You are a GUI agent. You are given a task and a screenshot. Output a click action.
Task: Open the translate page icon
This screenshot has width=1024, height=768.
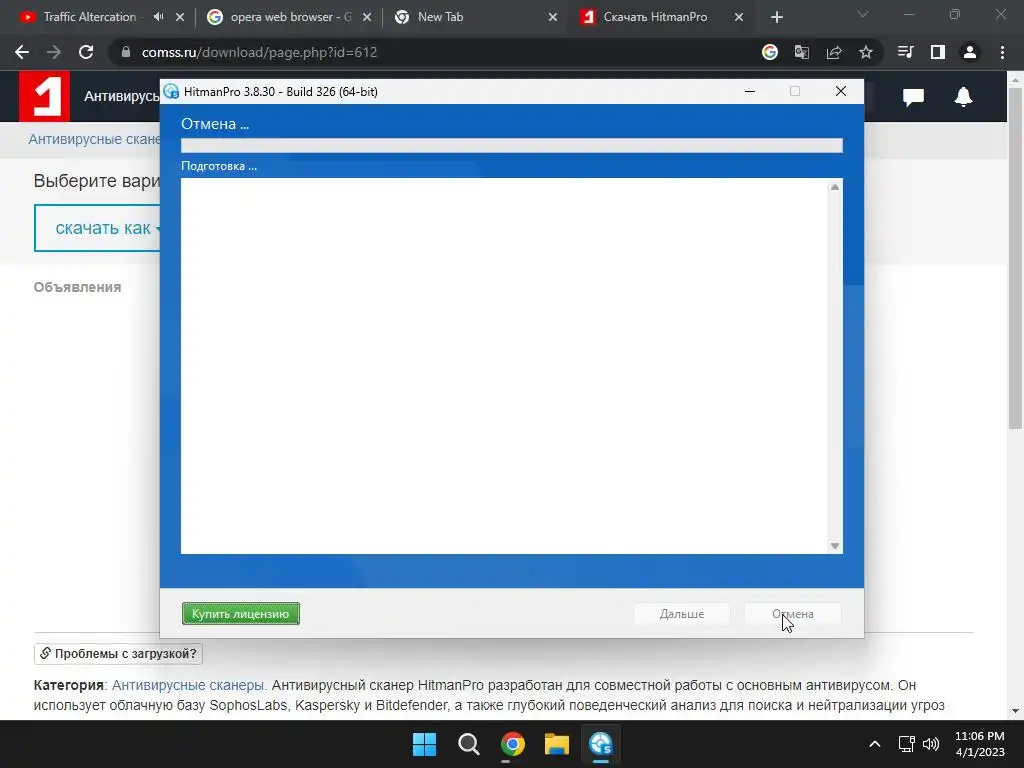pos(801,52)
